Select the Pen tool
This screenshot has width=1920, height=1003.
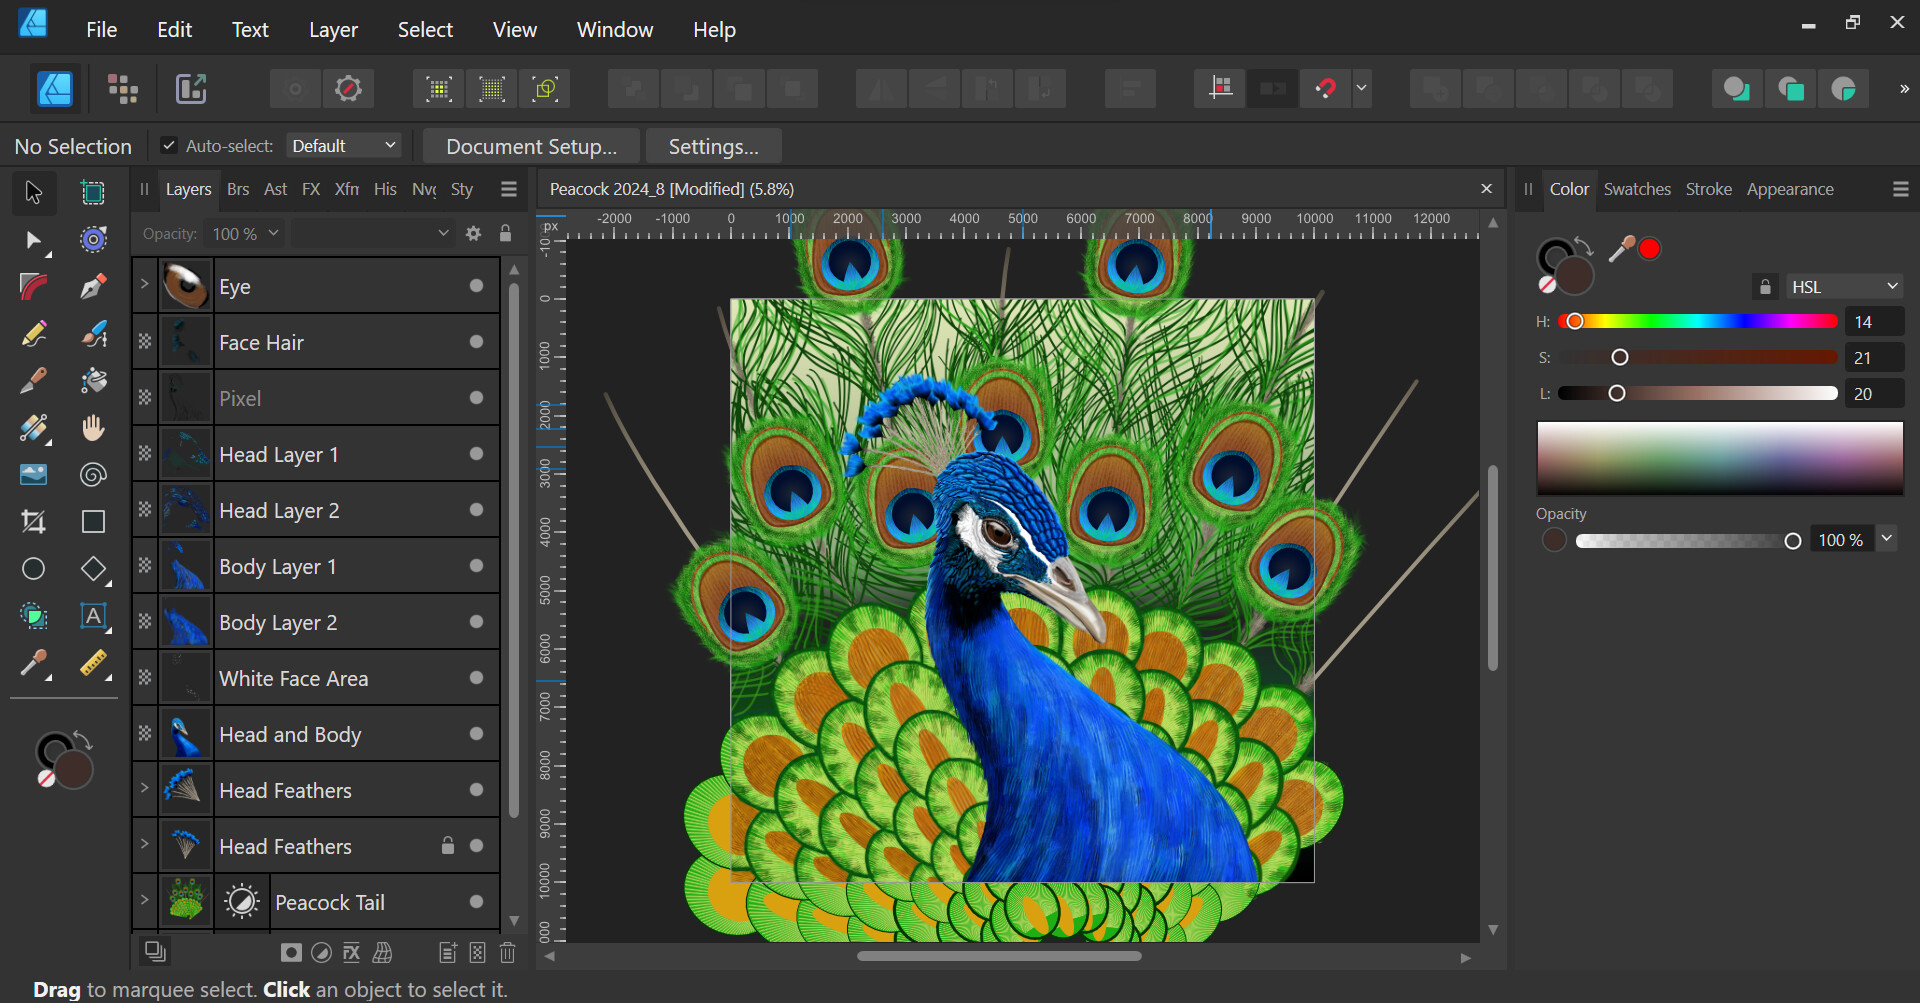click(x=93, y=287)
